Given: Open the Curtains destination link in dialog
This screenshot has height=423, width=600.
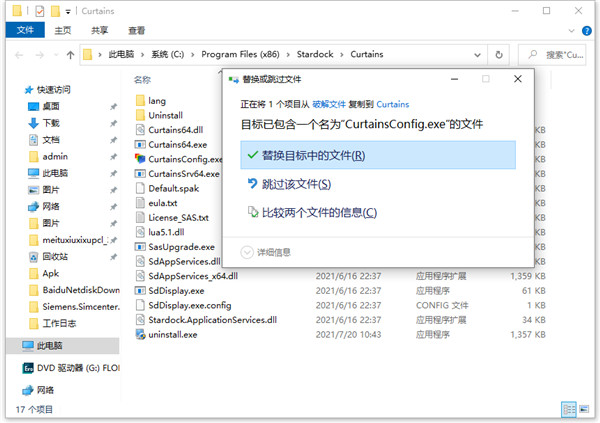Looking at the screenshot, I should tap(393, 104).
